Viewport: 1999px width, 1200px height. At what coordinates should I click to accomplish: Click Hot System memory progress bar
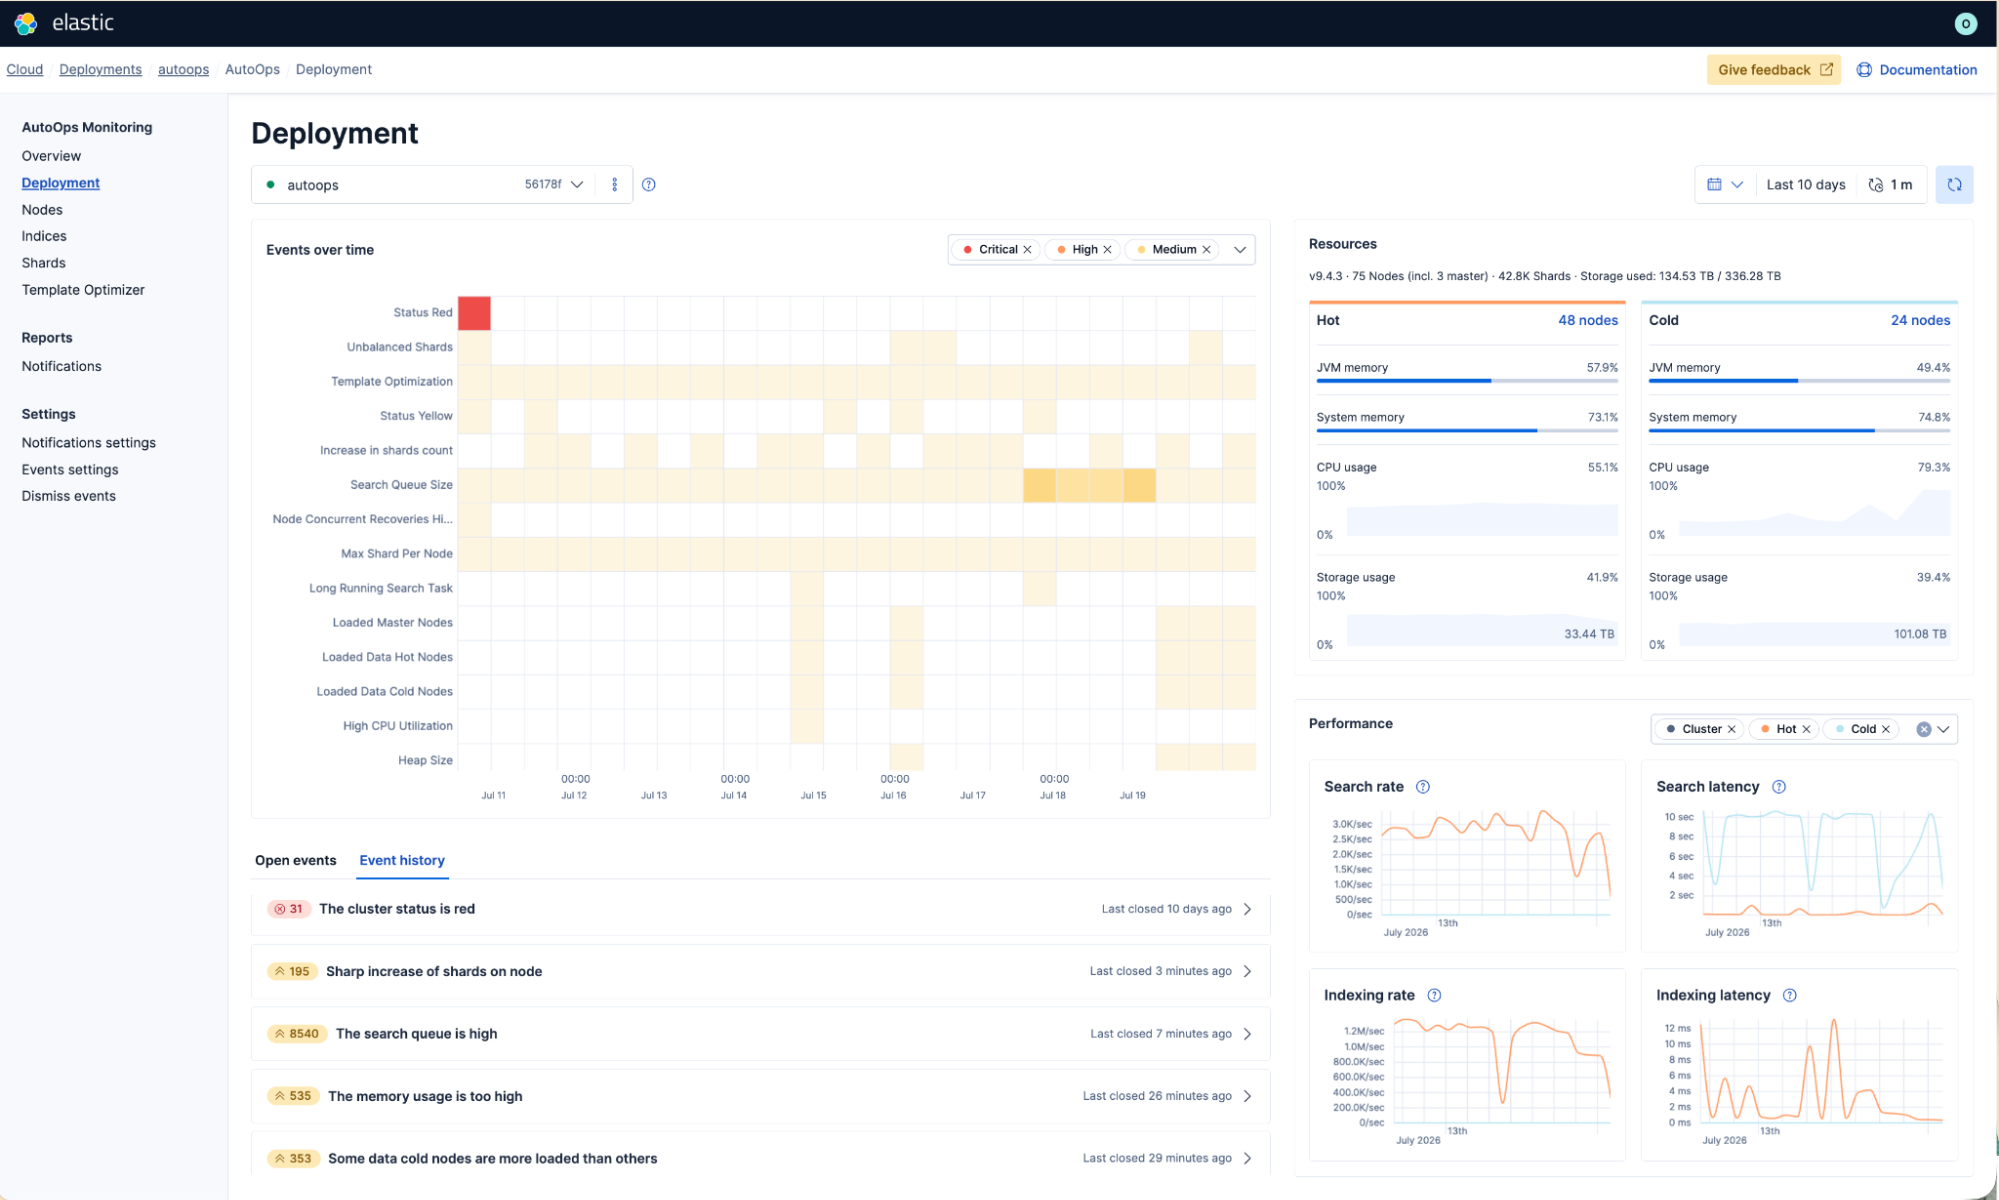point(1467,431)
